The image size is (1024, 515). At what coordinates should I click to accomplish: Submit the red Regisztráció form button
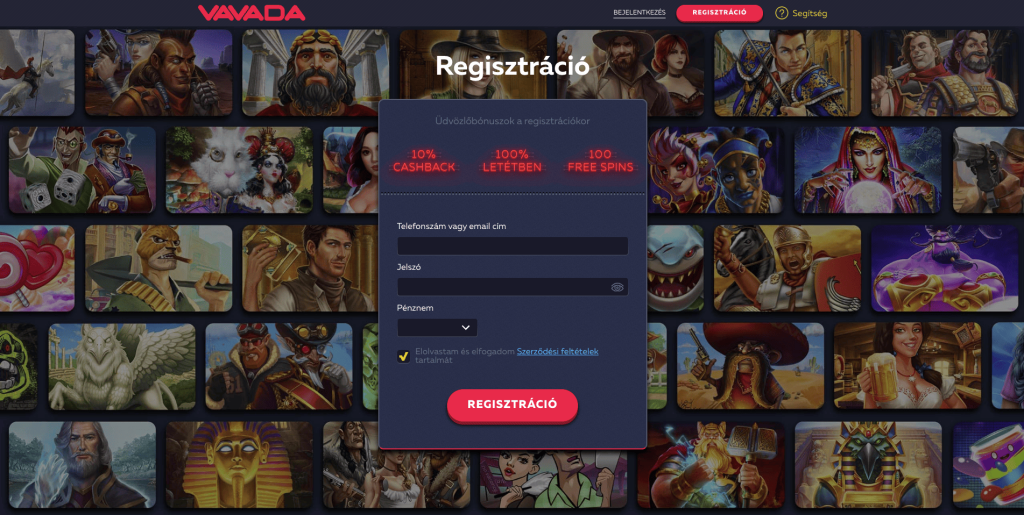tap(513, 405)
